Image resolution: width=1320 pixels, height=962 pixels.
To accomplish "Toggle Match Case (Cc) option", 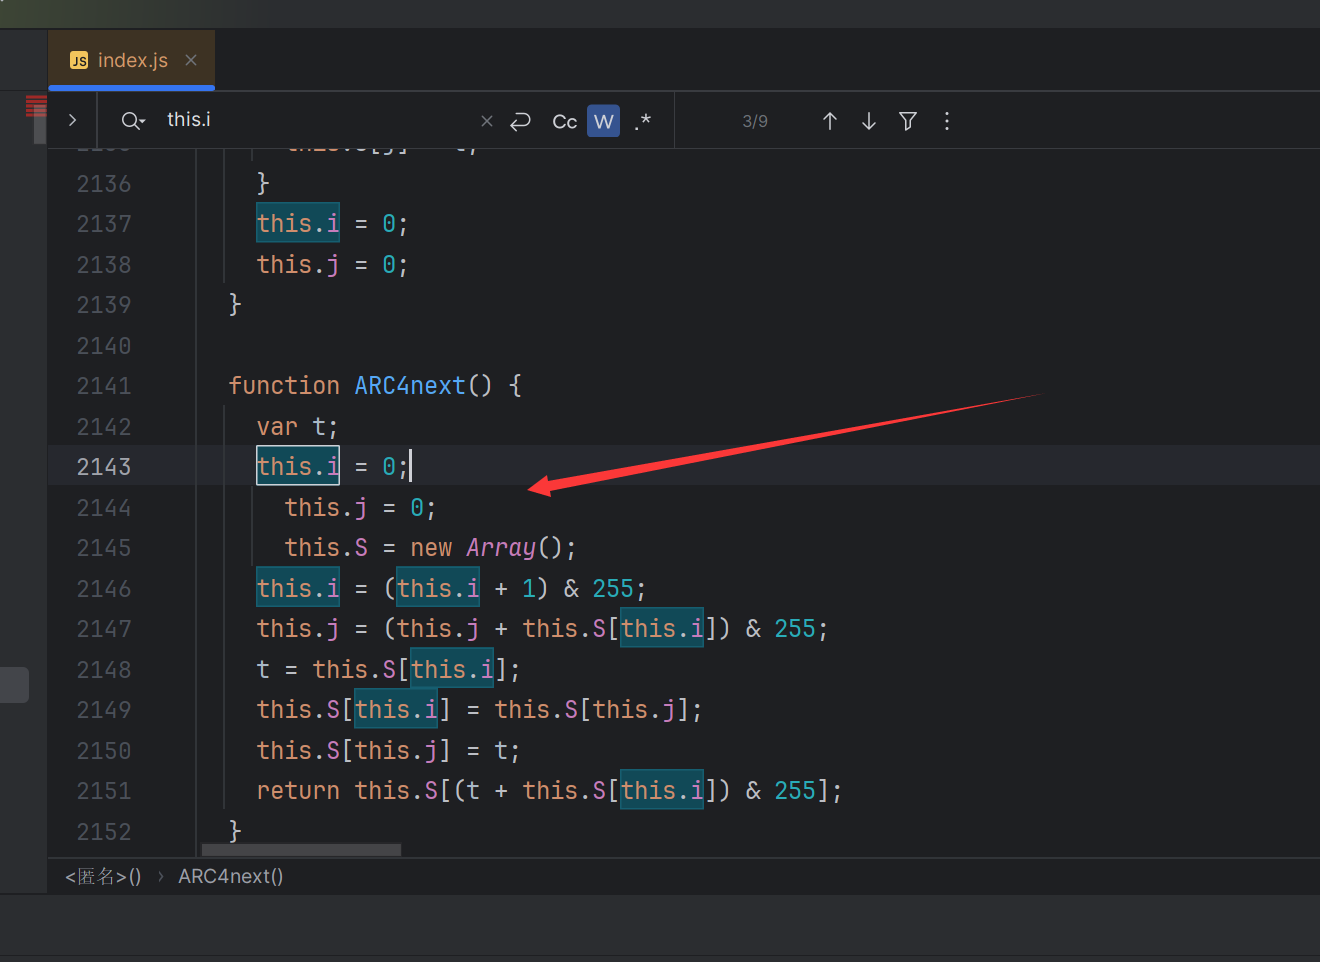I will coord(564,121).
